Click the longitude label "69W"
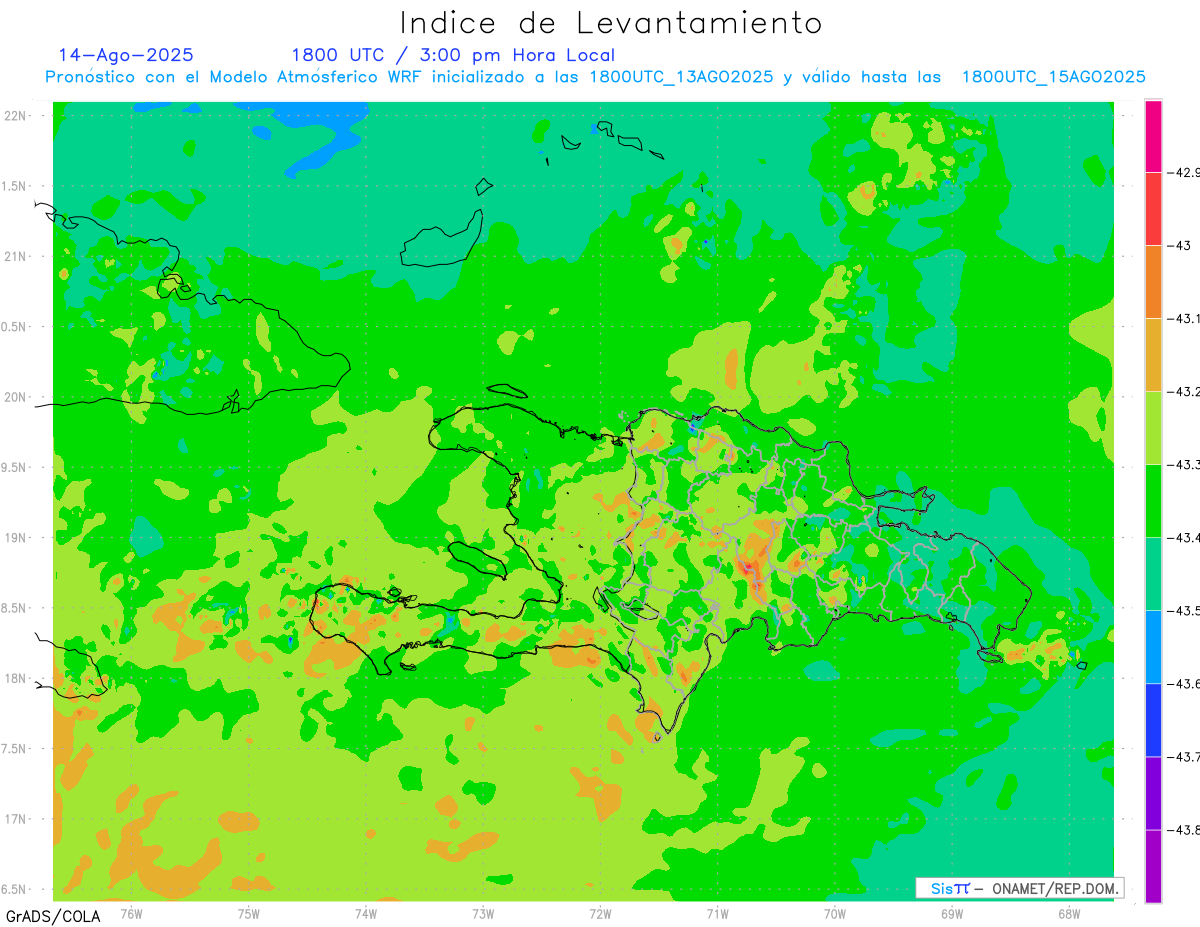 click(952, 914)
